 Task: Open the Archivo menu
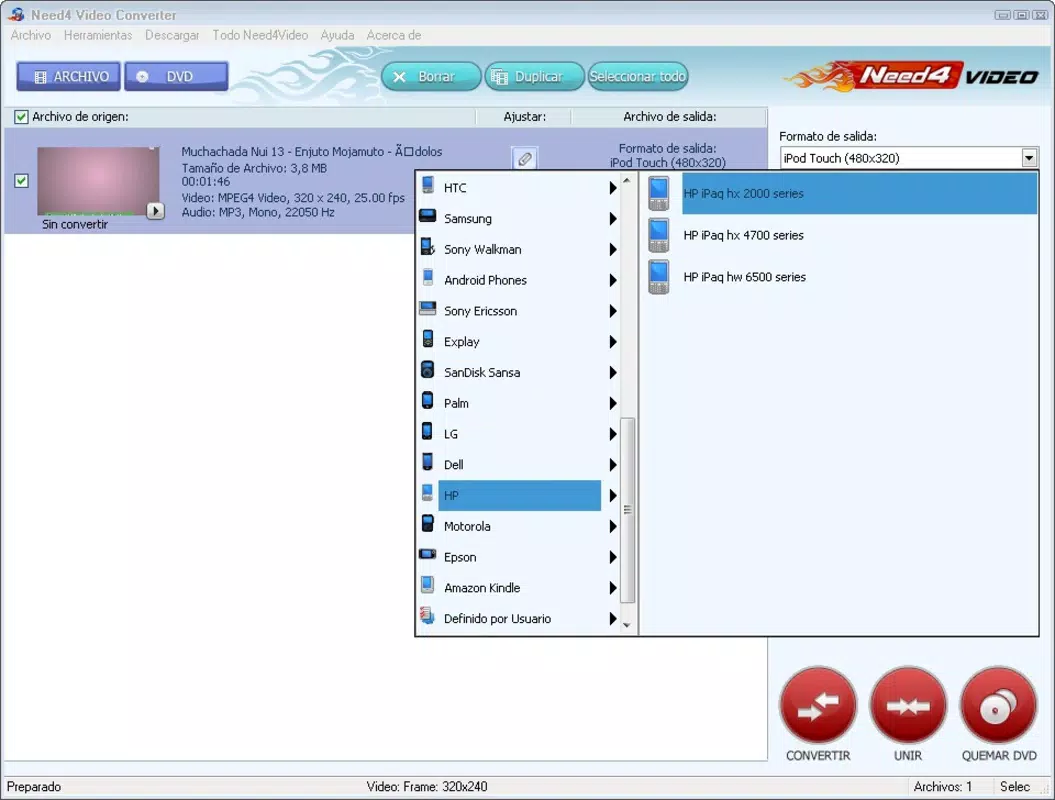pos(30,35)
